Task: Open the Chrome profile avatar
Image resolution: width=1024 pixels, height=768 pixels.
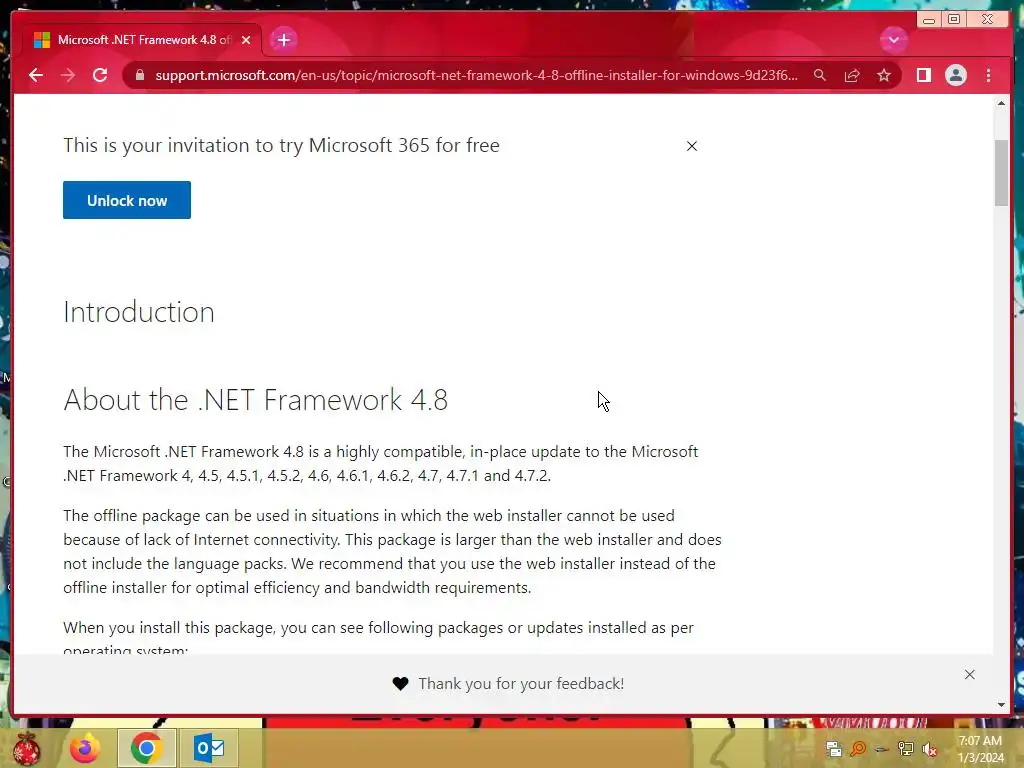Action: click(955, 75)
